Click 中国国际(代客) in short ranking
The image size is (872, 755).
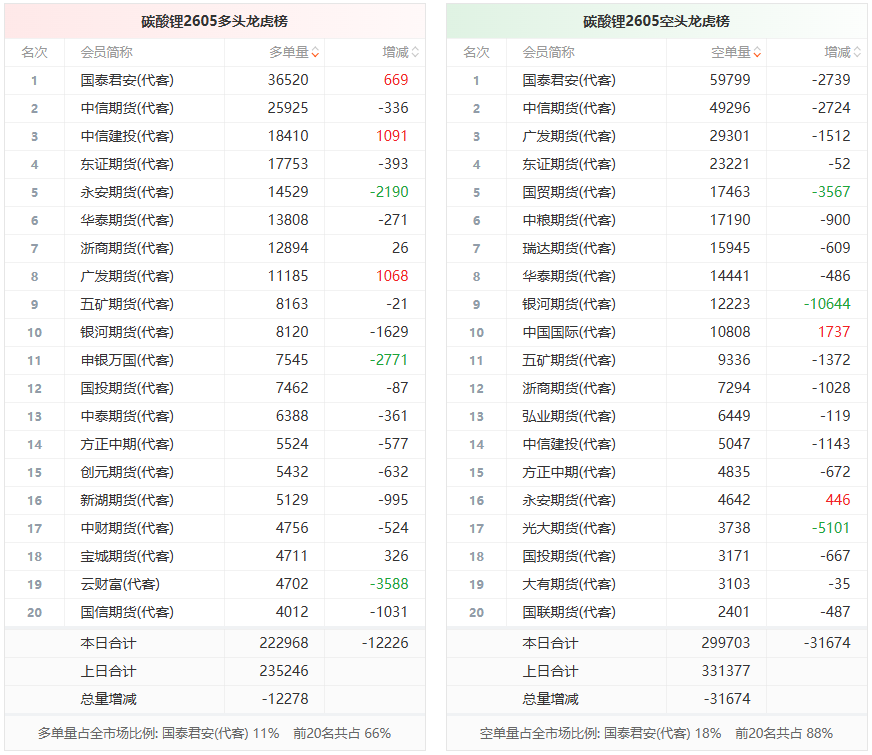pos(569,332)
